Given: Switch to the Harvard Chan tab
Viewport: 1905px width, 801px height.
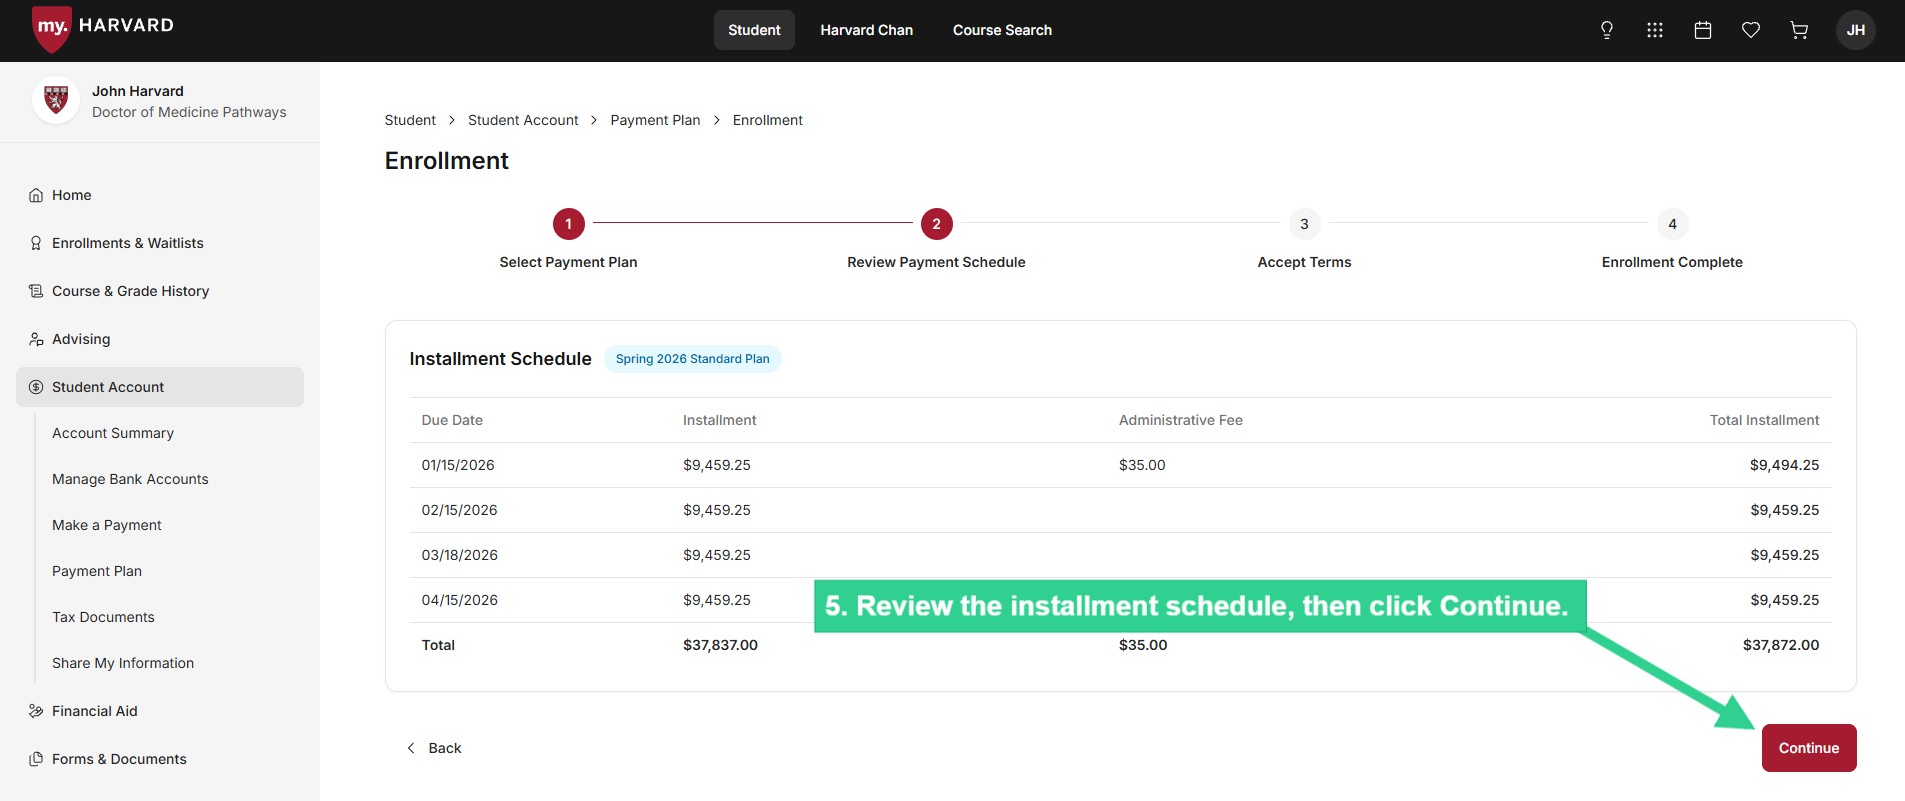Looking at the screenshot, I should click(x=867, y=30).
